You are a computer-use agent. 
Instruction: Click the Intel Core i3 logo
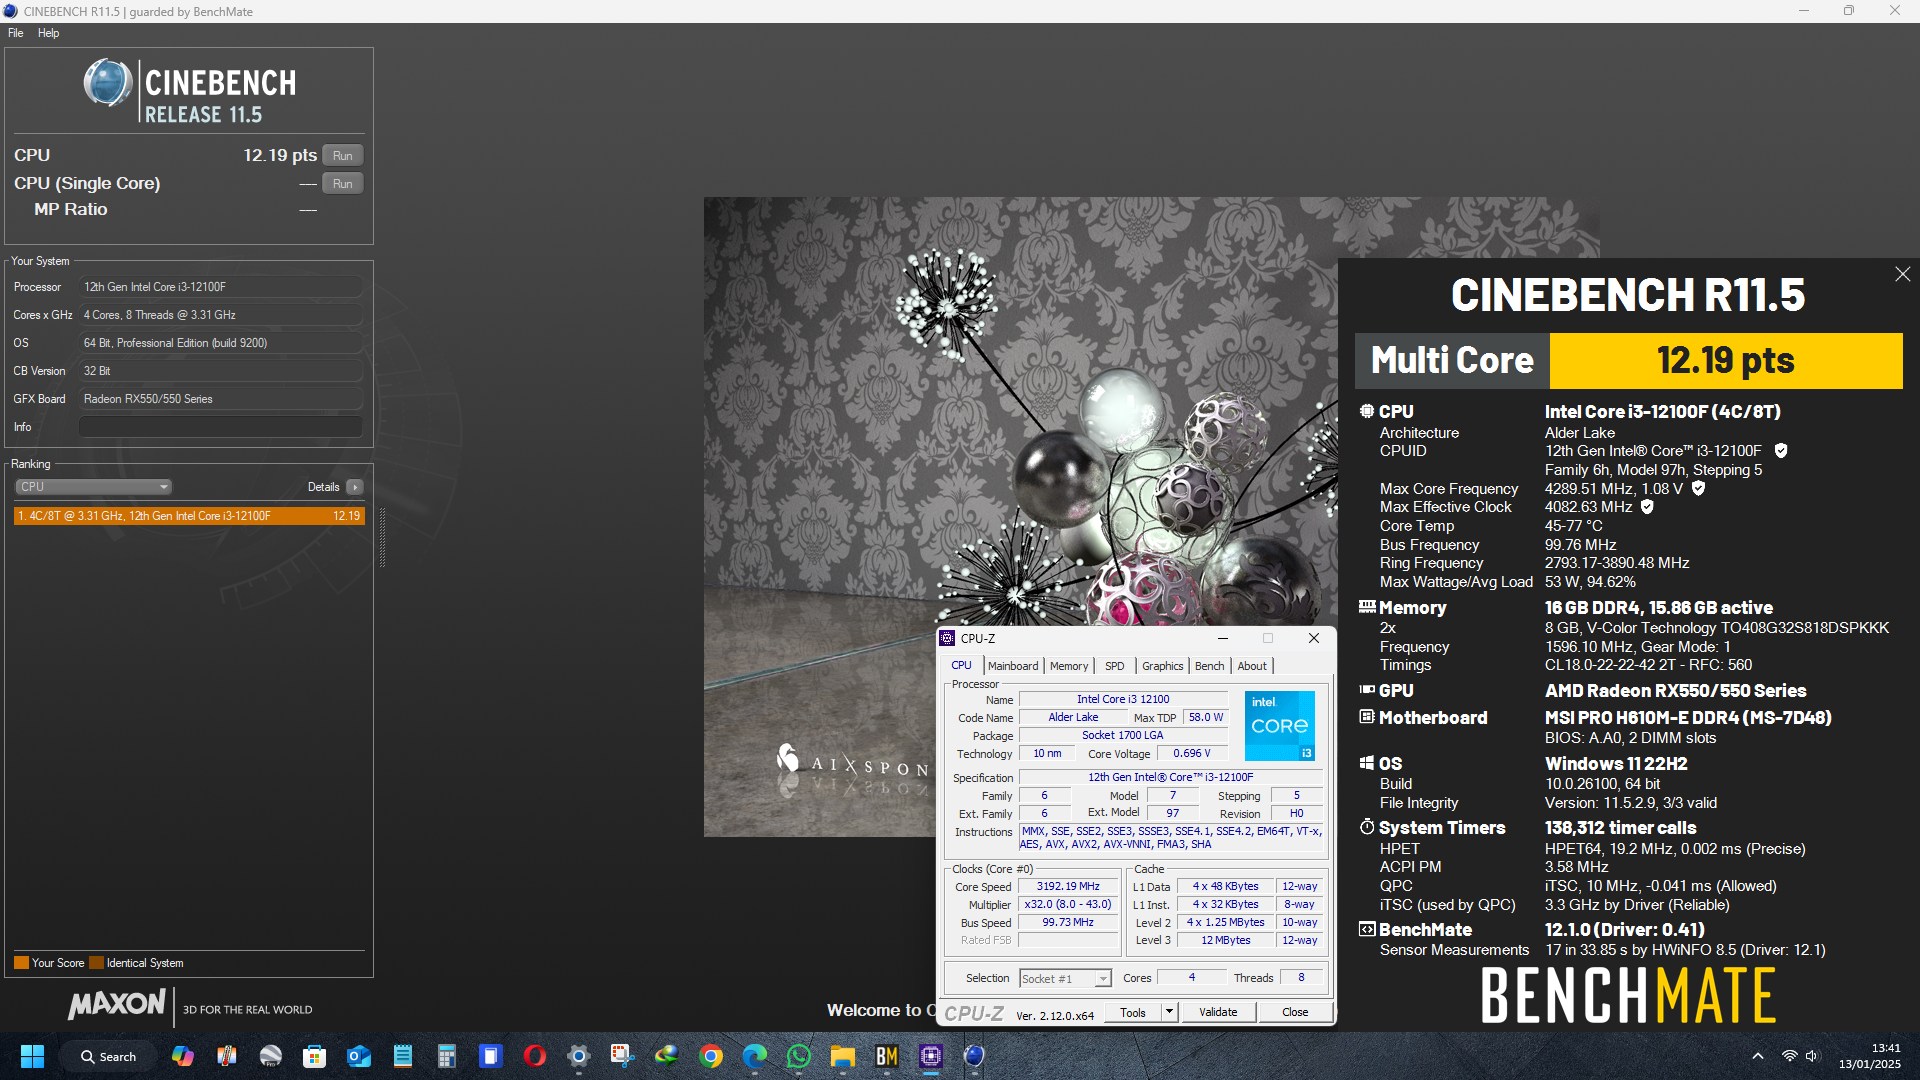1279,726
